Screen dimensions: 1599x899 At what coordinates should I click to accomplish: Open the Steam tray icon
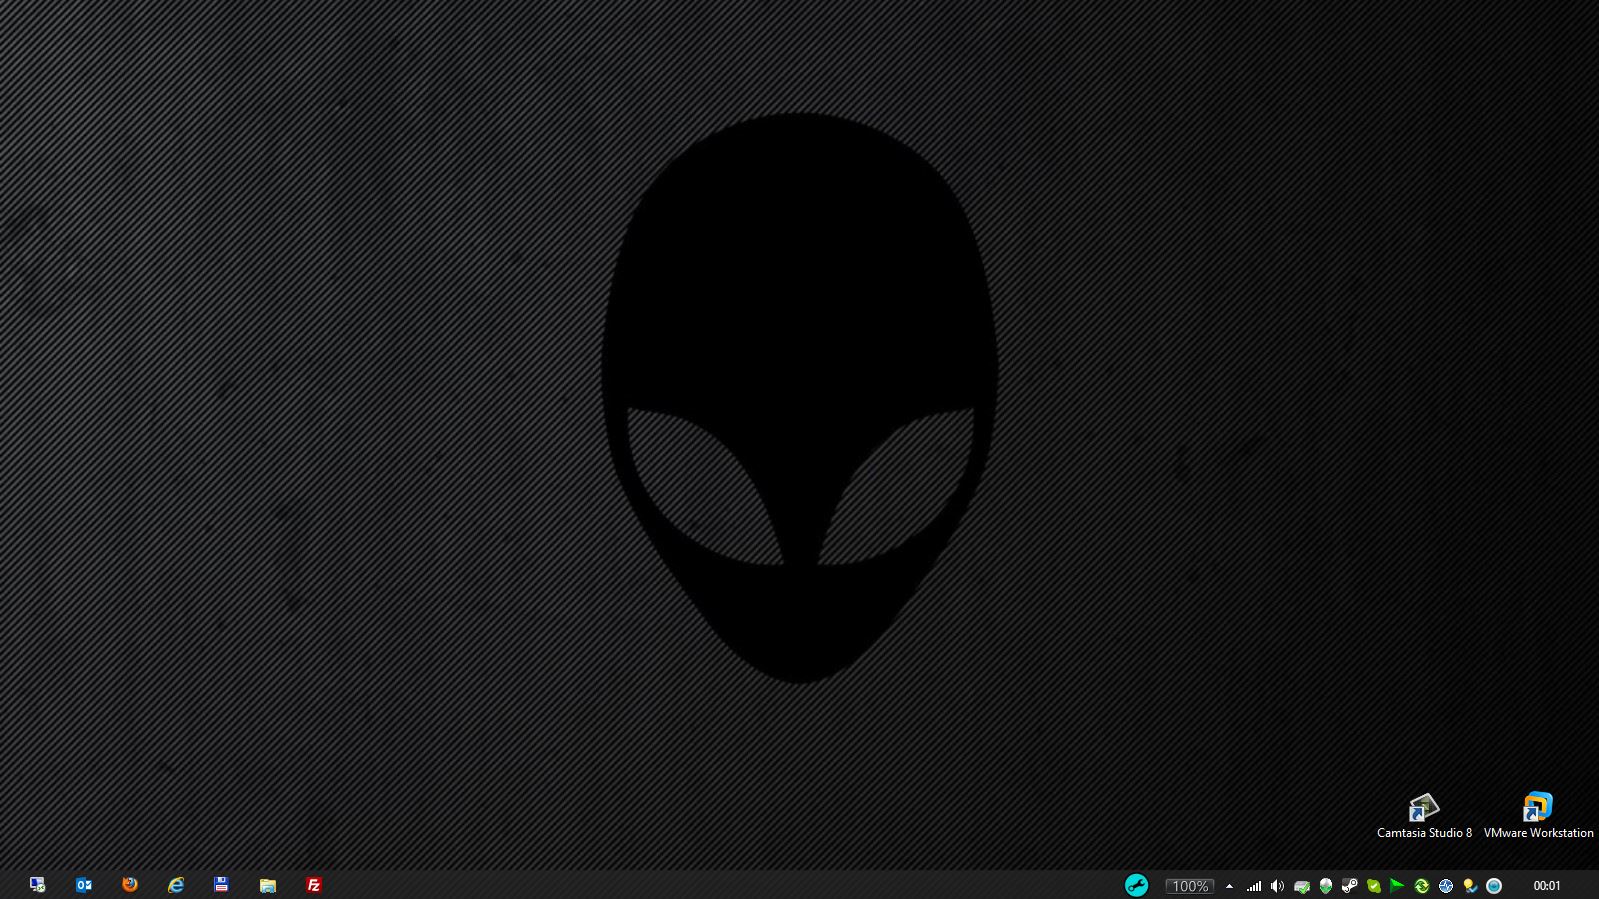tap(1350, 886)
